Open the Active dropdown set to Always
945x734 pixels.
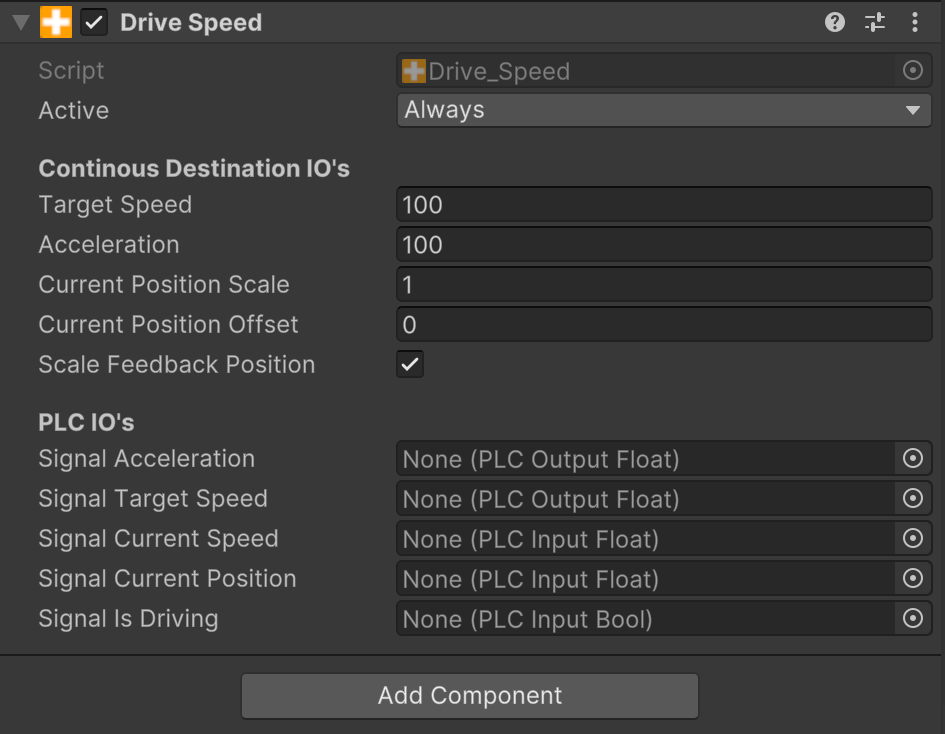point(664,110)
